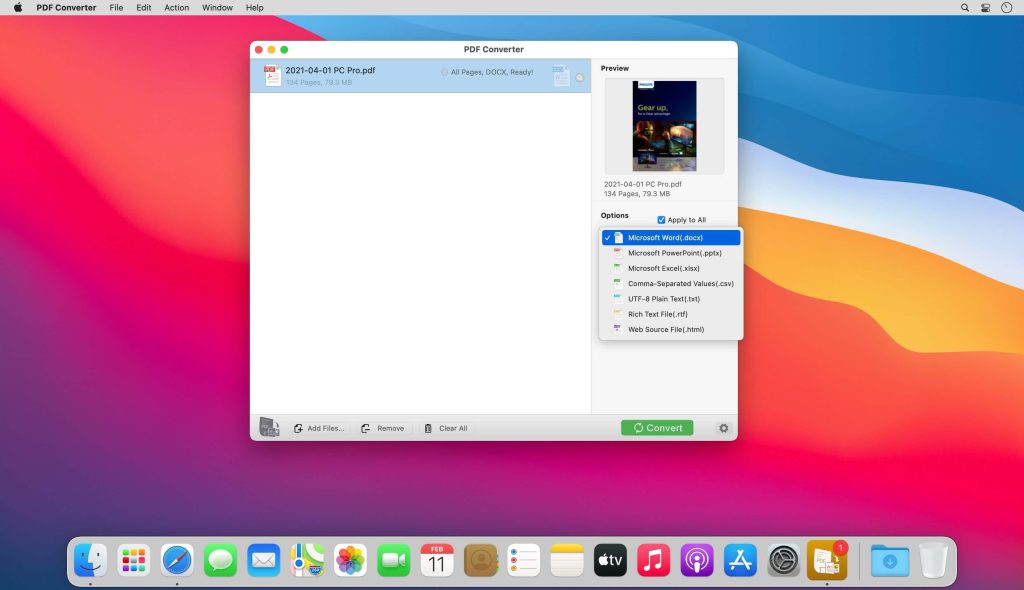Image resolution: width=1024 pixels, height=590 pixels.
Task: Open the PDF Converter application menu
Action: click(66, 7)
